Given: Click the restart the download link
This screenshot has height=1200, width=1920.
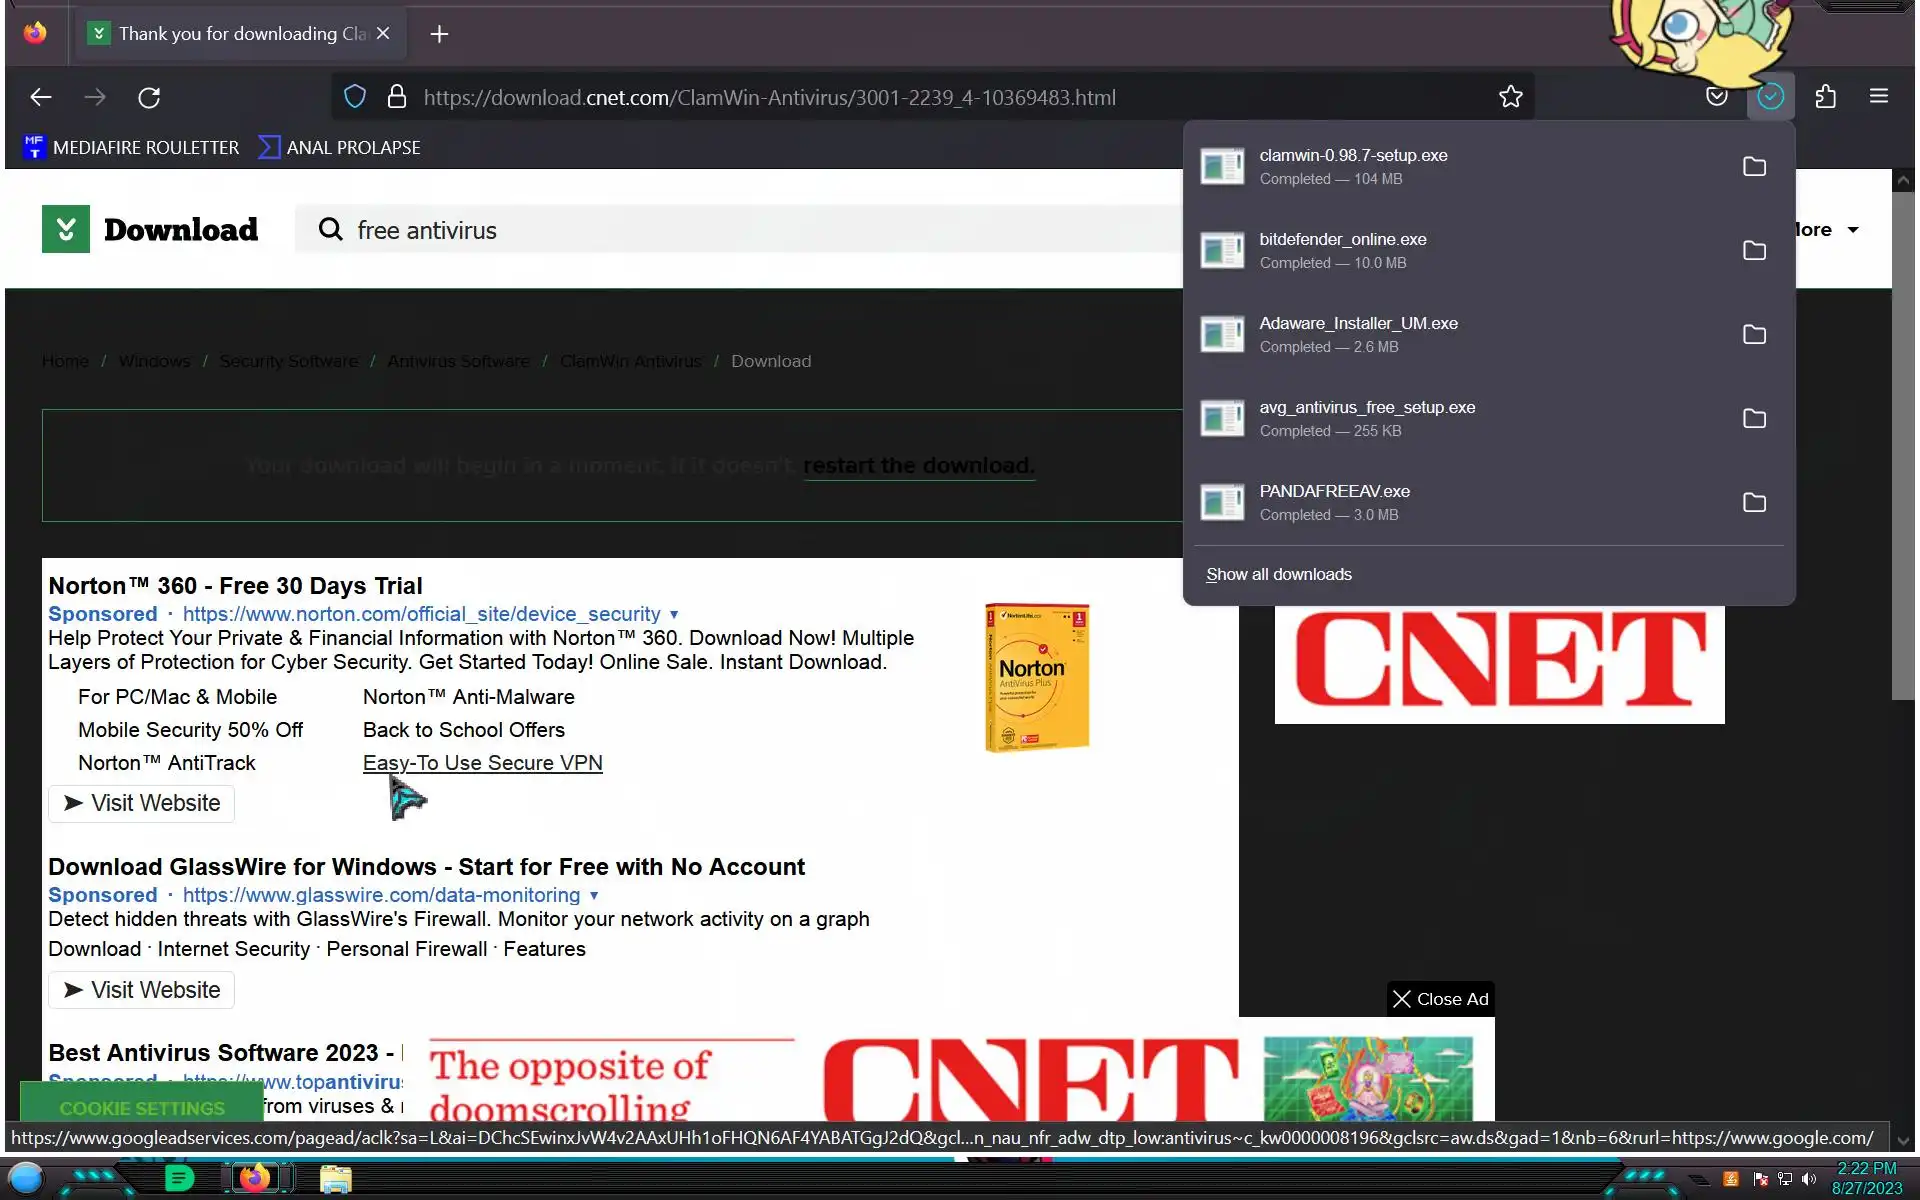Looking at the screenshot, I should [918, 466].
